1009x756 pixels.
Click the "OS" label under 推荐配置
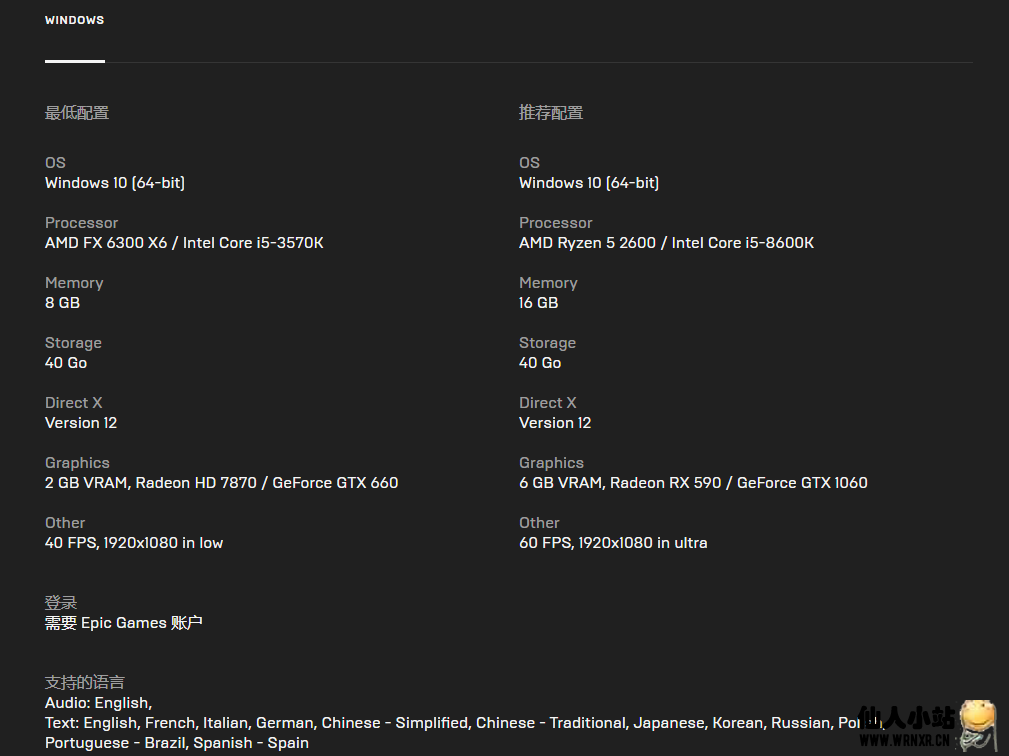(530, 163)
